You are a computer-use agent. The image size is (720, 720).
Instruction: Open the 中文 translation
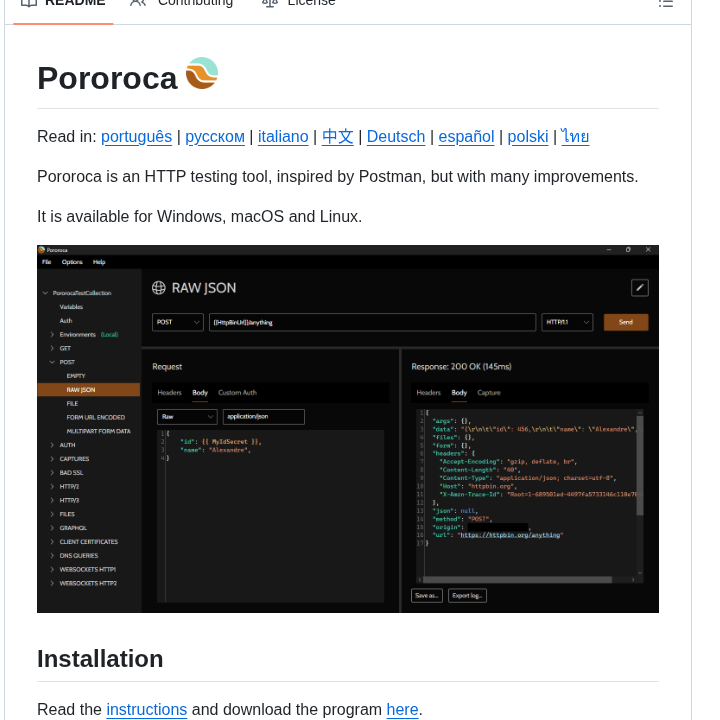coord(338,136)
